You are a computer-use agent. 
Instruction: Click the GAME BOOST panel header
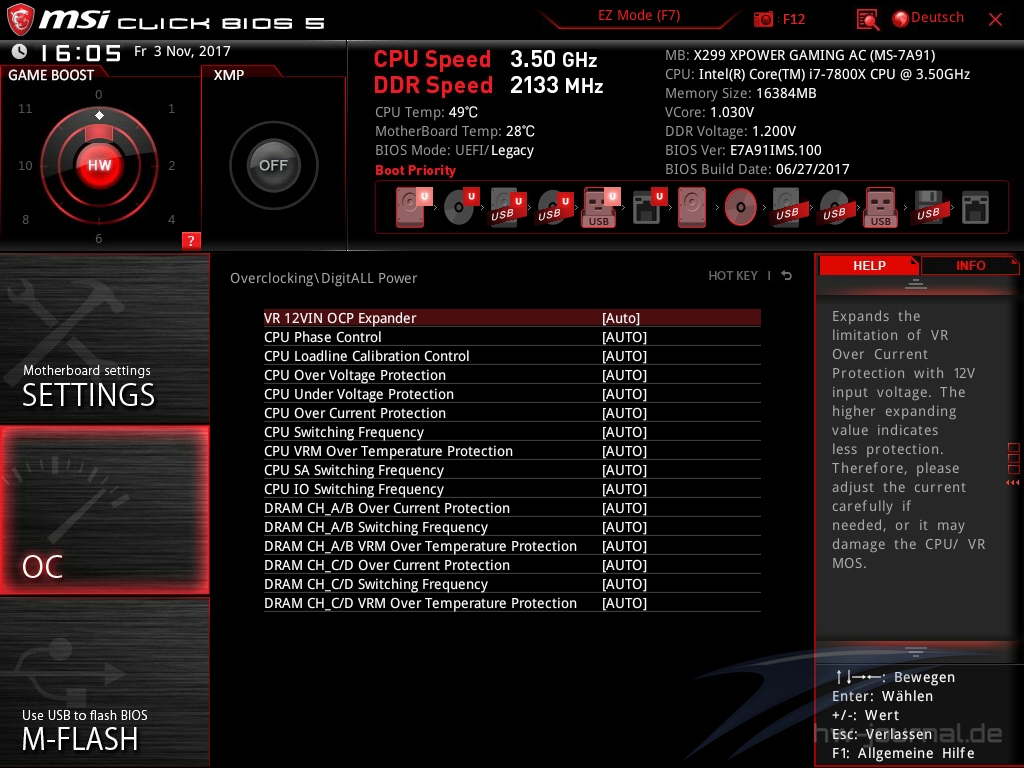click(52, 75)
